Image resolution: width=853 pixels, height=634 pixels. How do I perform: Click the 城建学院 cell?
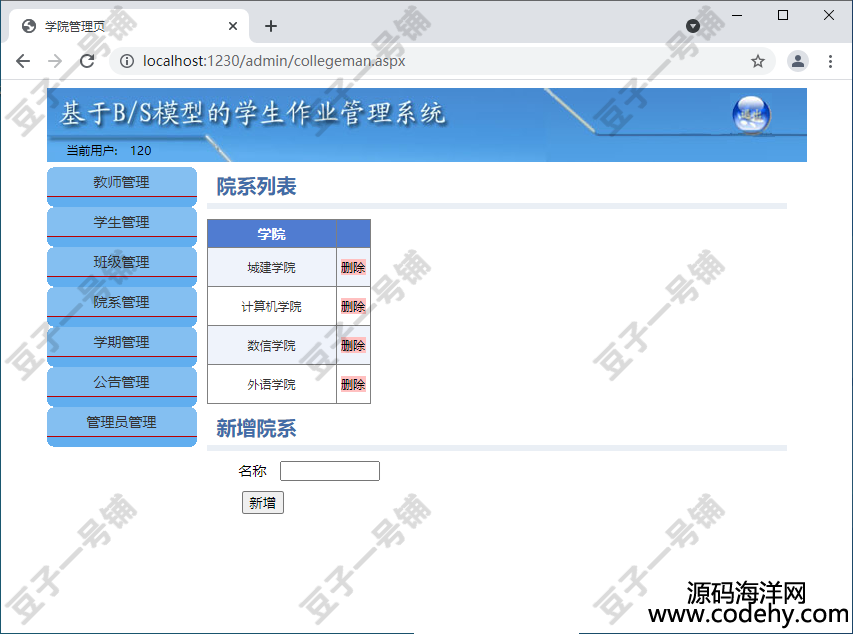(271, 267)
